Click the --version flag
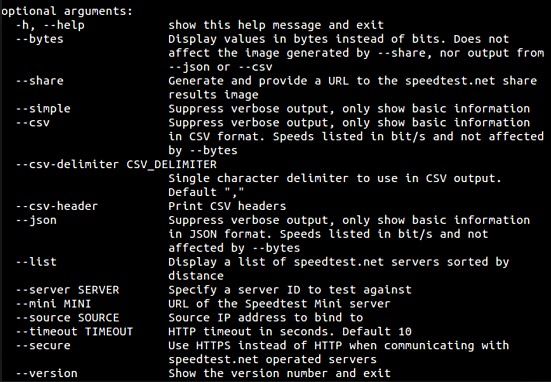The image size is (551, 382). (x=46, y=373)
